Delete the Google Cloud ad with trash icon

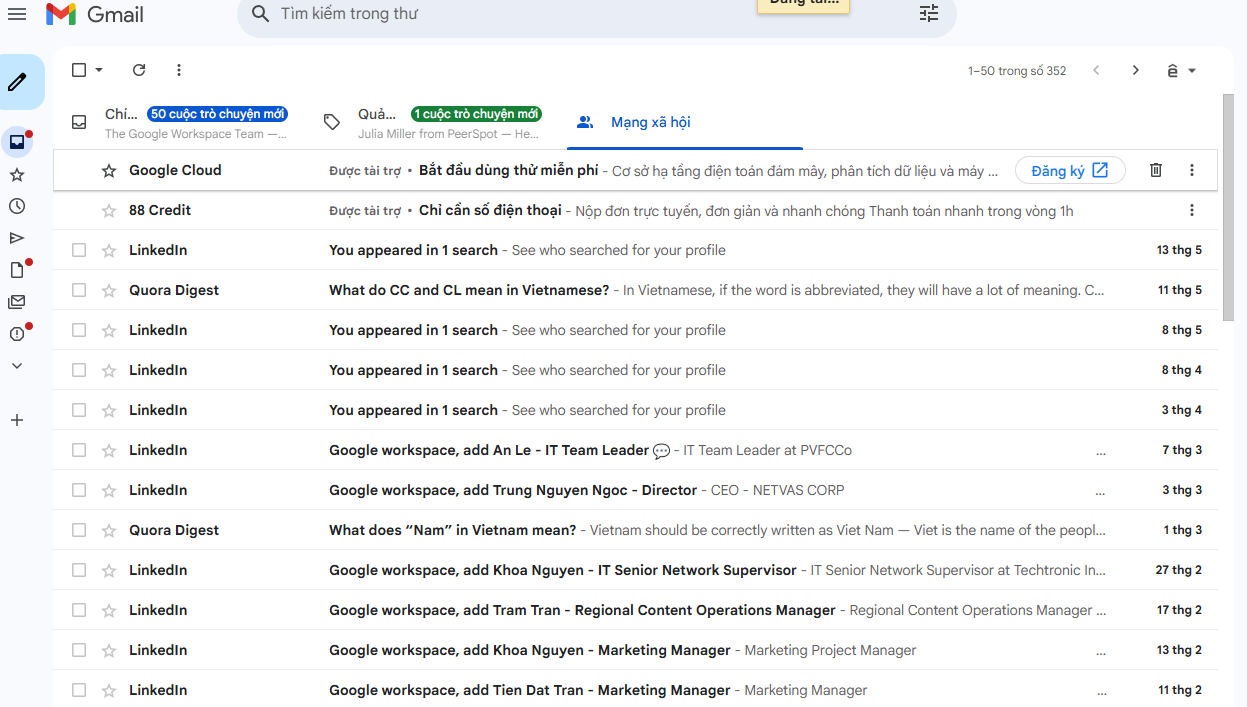[1156, 170]
